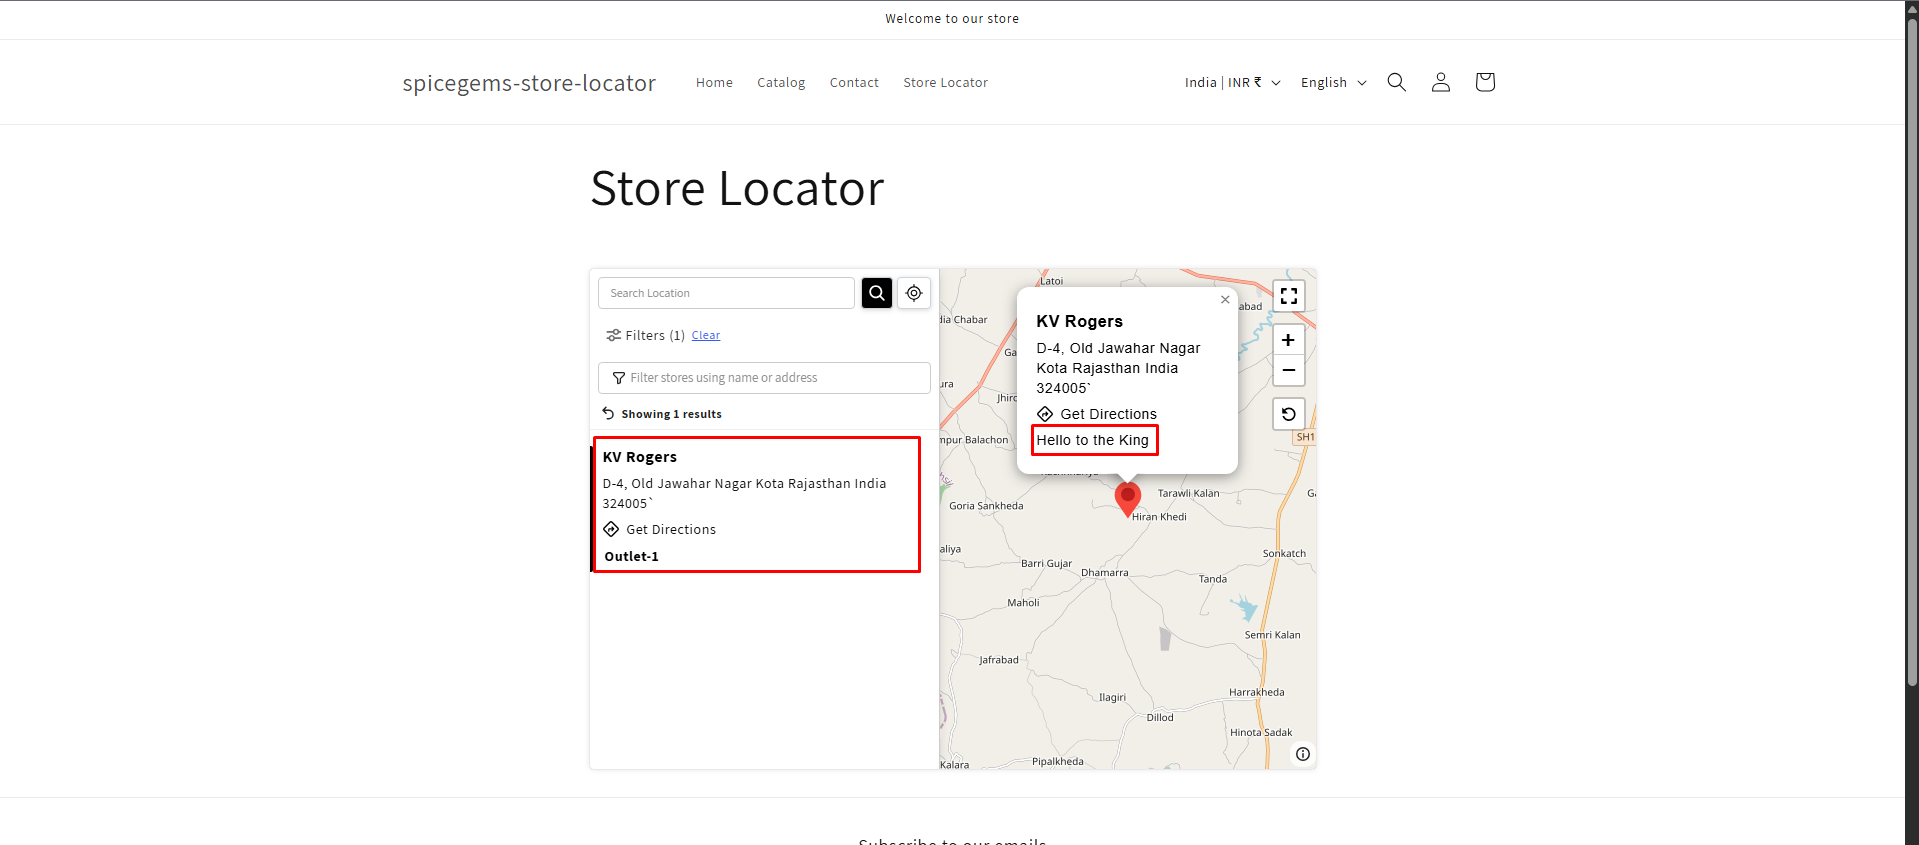The image size is (1919, 845).
Task: Use the locate-me crosshair icon
Action: coord(914,293)
